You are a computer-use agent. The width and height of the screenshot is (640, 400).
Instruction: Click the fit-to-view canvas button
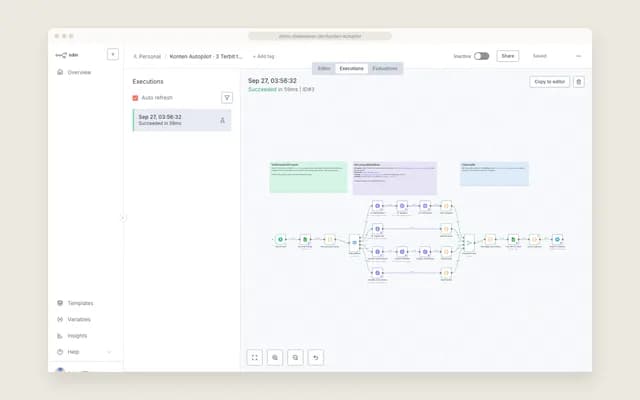(255, 358)
